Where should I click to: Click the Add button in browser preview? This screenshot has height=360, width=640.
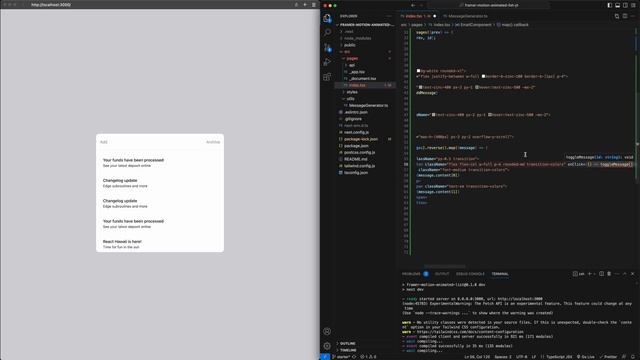[x=104, y=142]
